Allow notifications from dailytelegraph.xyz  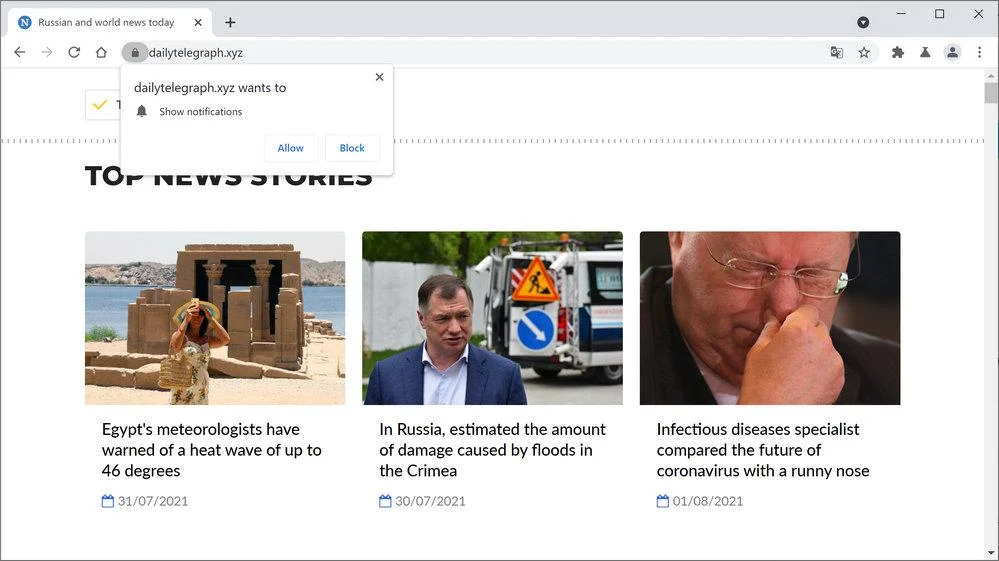(x=291, y=148)
